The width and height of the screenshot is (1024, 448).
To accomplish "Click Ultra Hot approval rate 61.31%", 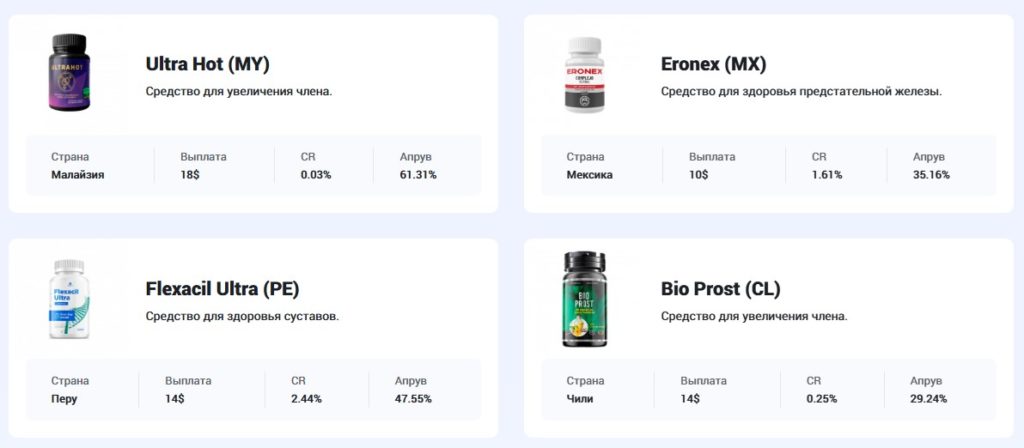I will point(418,175).
